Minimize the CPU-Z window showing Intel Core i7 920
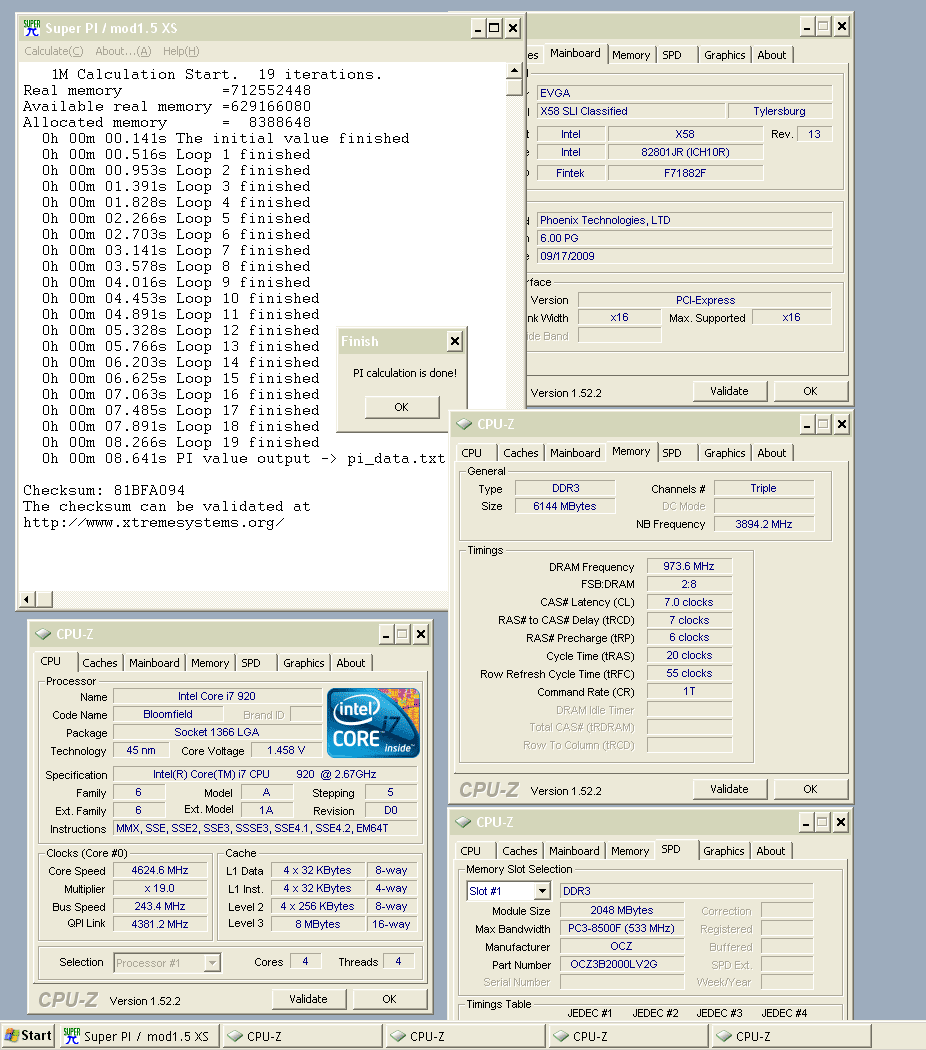Viewport: 926px width, 1050px height. [x=386, y=634]
